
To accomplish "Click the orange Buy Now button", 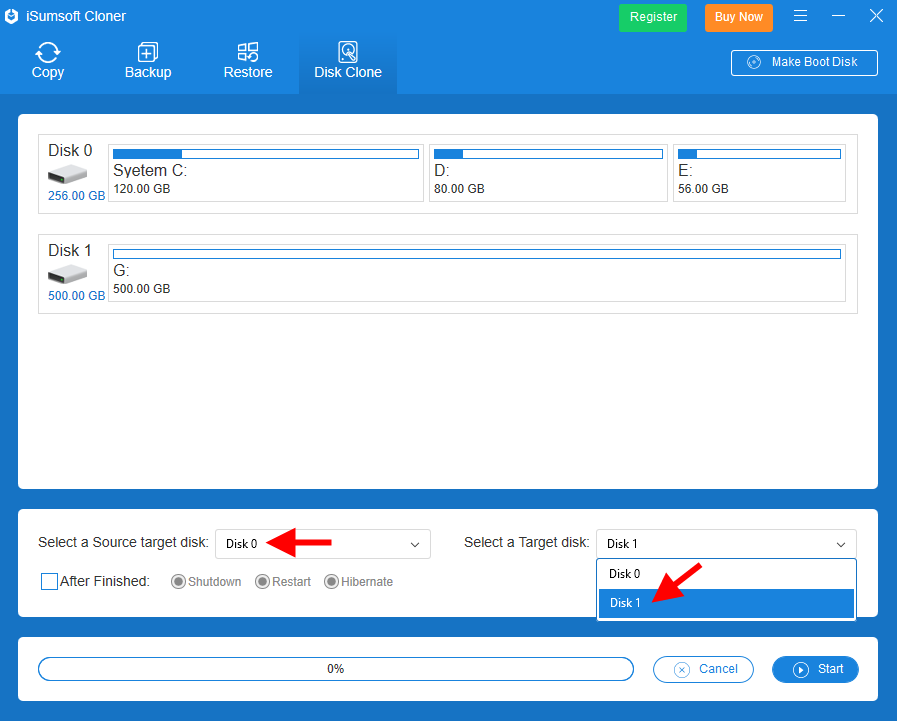I will pyautogui.click(x=739, y=18).
